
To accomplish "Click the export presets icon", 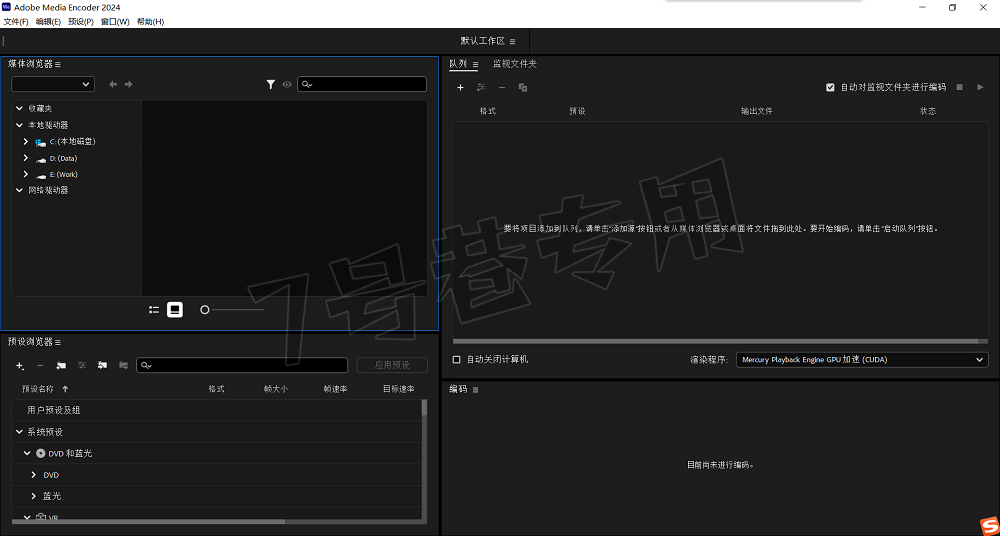I will coord(123,366).
